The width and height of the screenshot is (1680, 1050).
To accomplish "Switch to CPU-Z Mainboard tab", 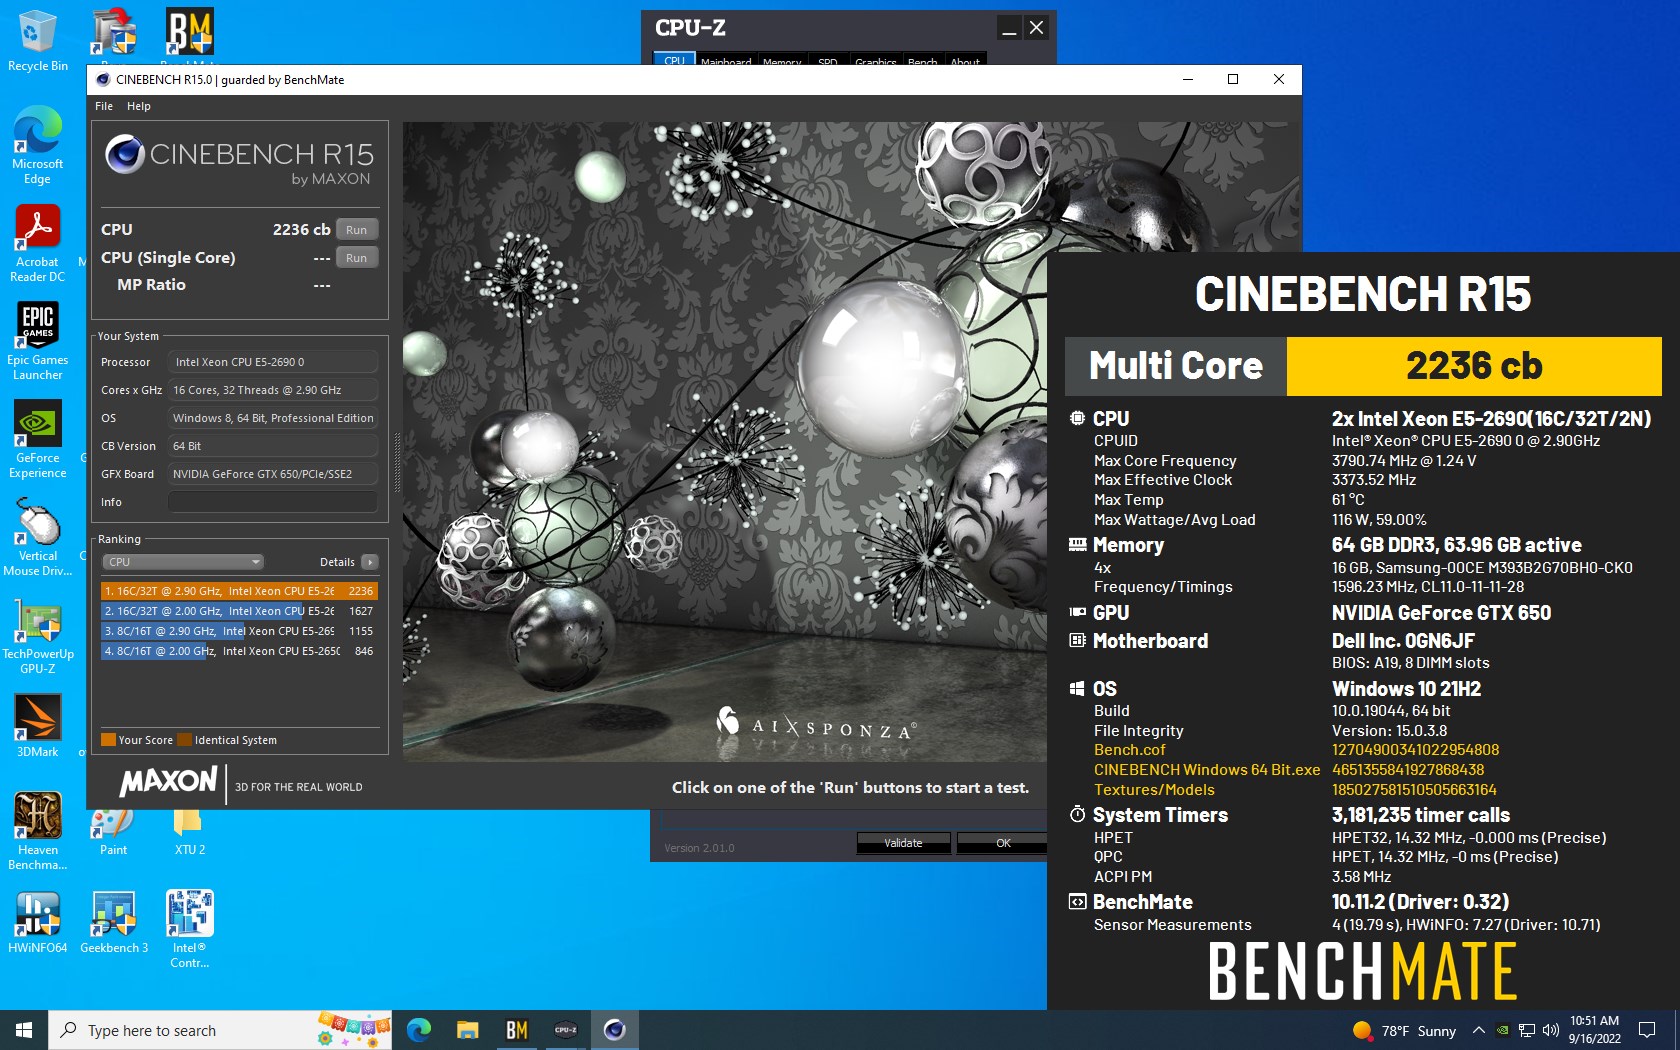I will point(726,61).
